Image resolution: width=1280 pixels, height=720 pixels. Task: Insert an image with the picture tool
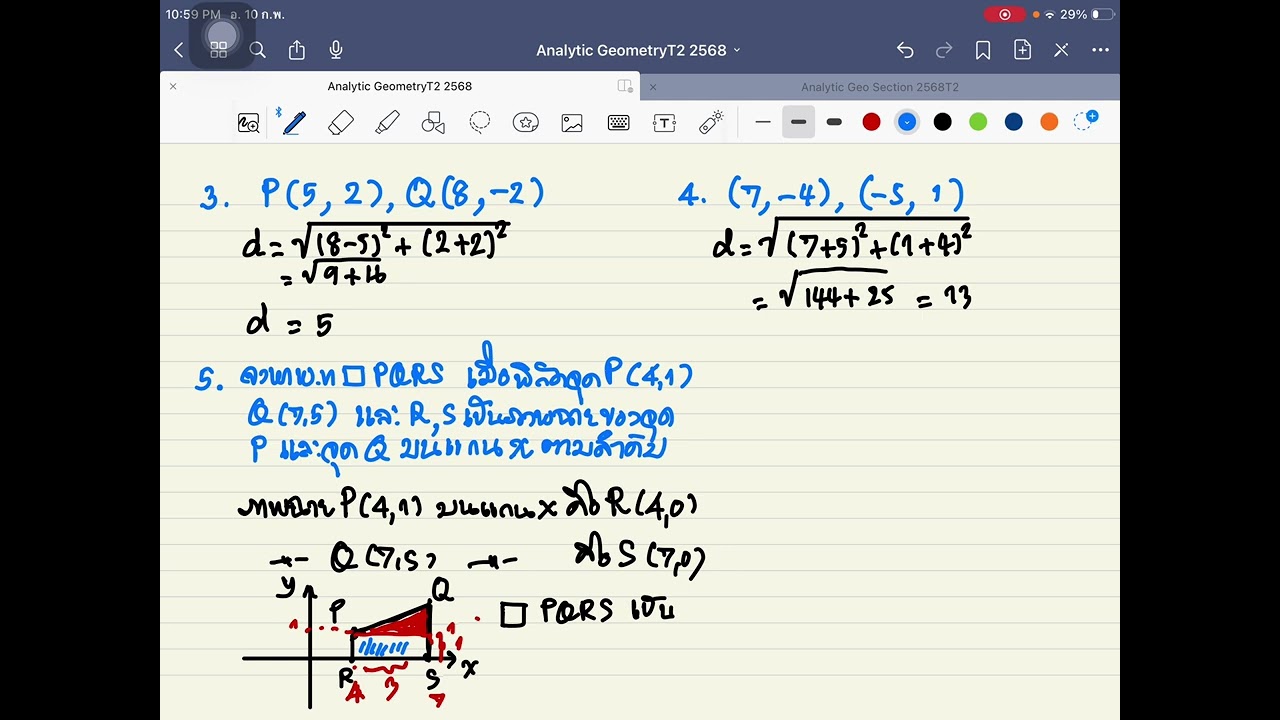(x=572, y=123)
